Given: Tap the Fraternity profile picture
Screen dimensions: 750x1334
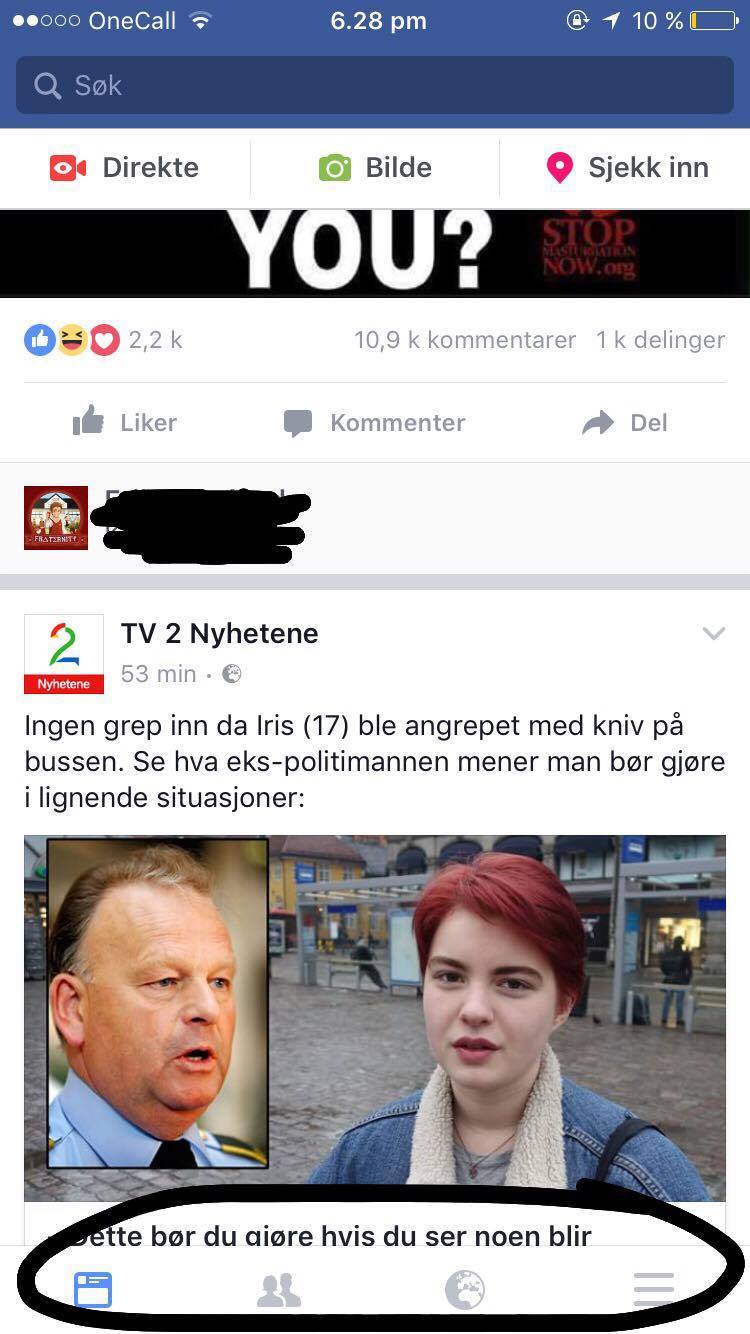Looking at the screenshot, I should tap(56, 518).
